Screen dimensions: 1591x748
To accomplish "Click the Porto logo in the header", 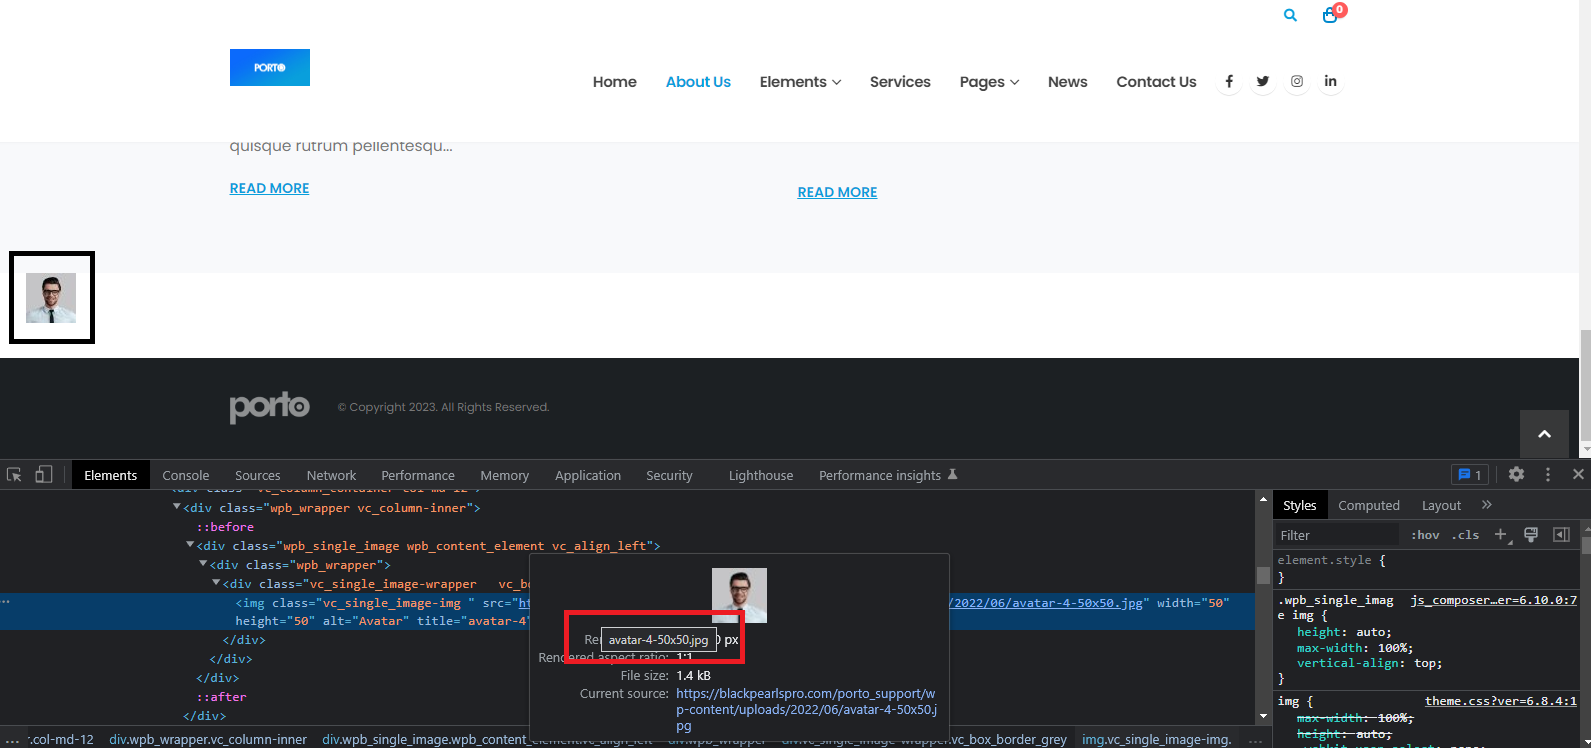I will point(270,67).
